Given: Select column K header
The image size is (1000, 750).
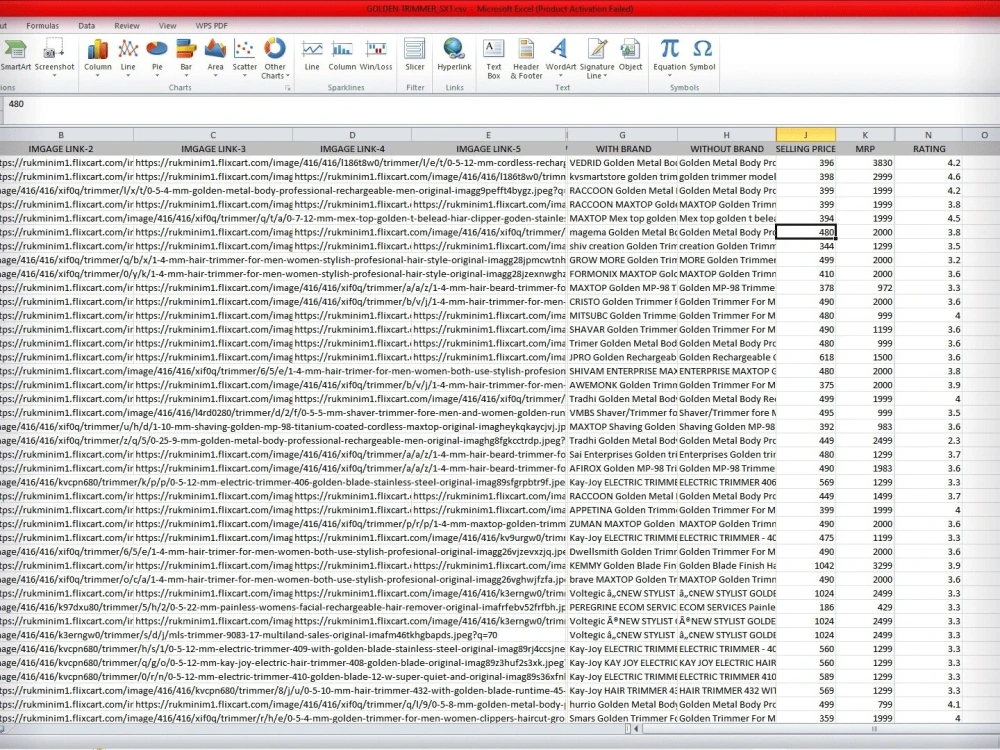Looking at the screenshot, I should tap(865, 135).
